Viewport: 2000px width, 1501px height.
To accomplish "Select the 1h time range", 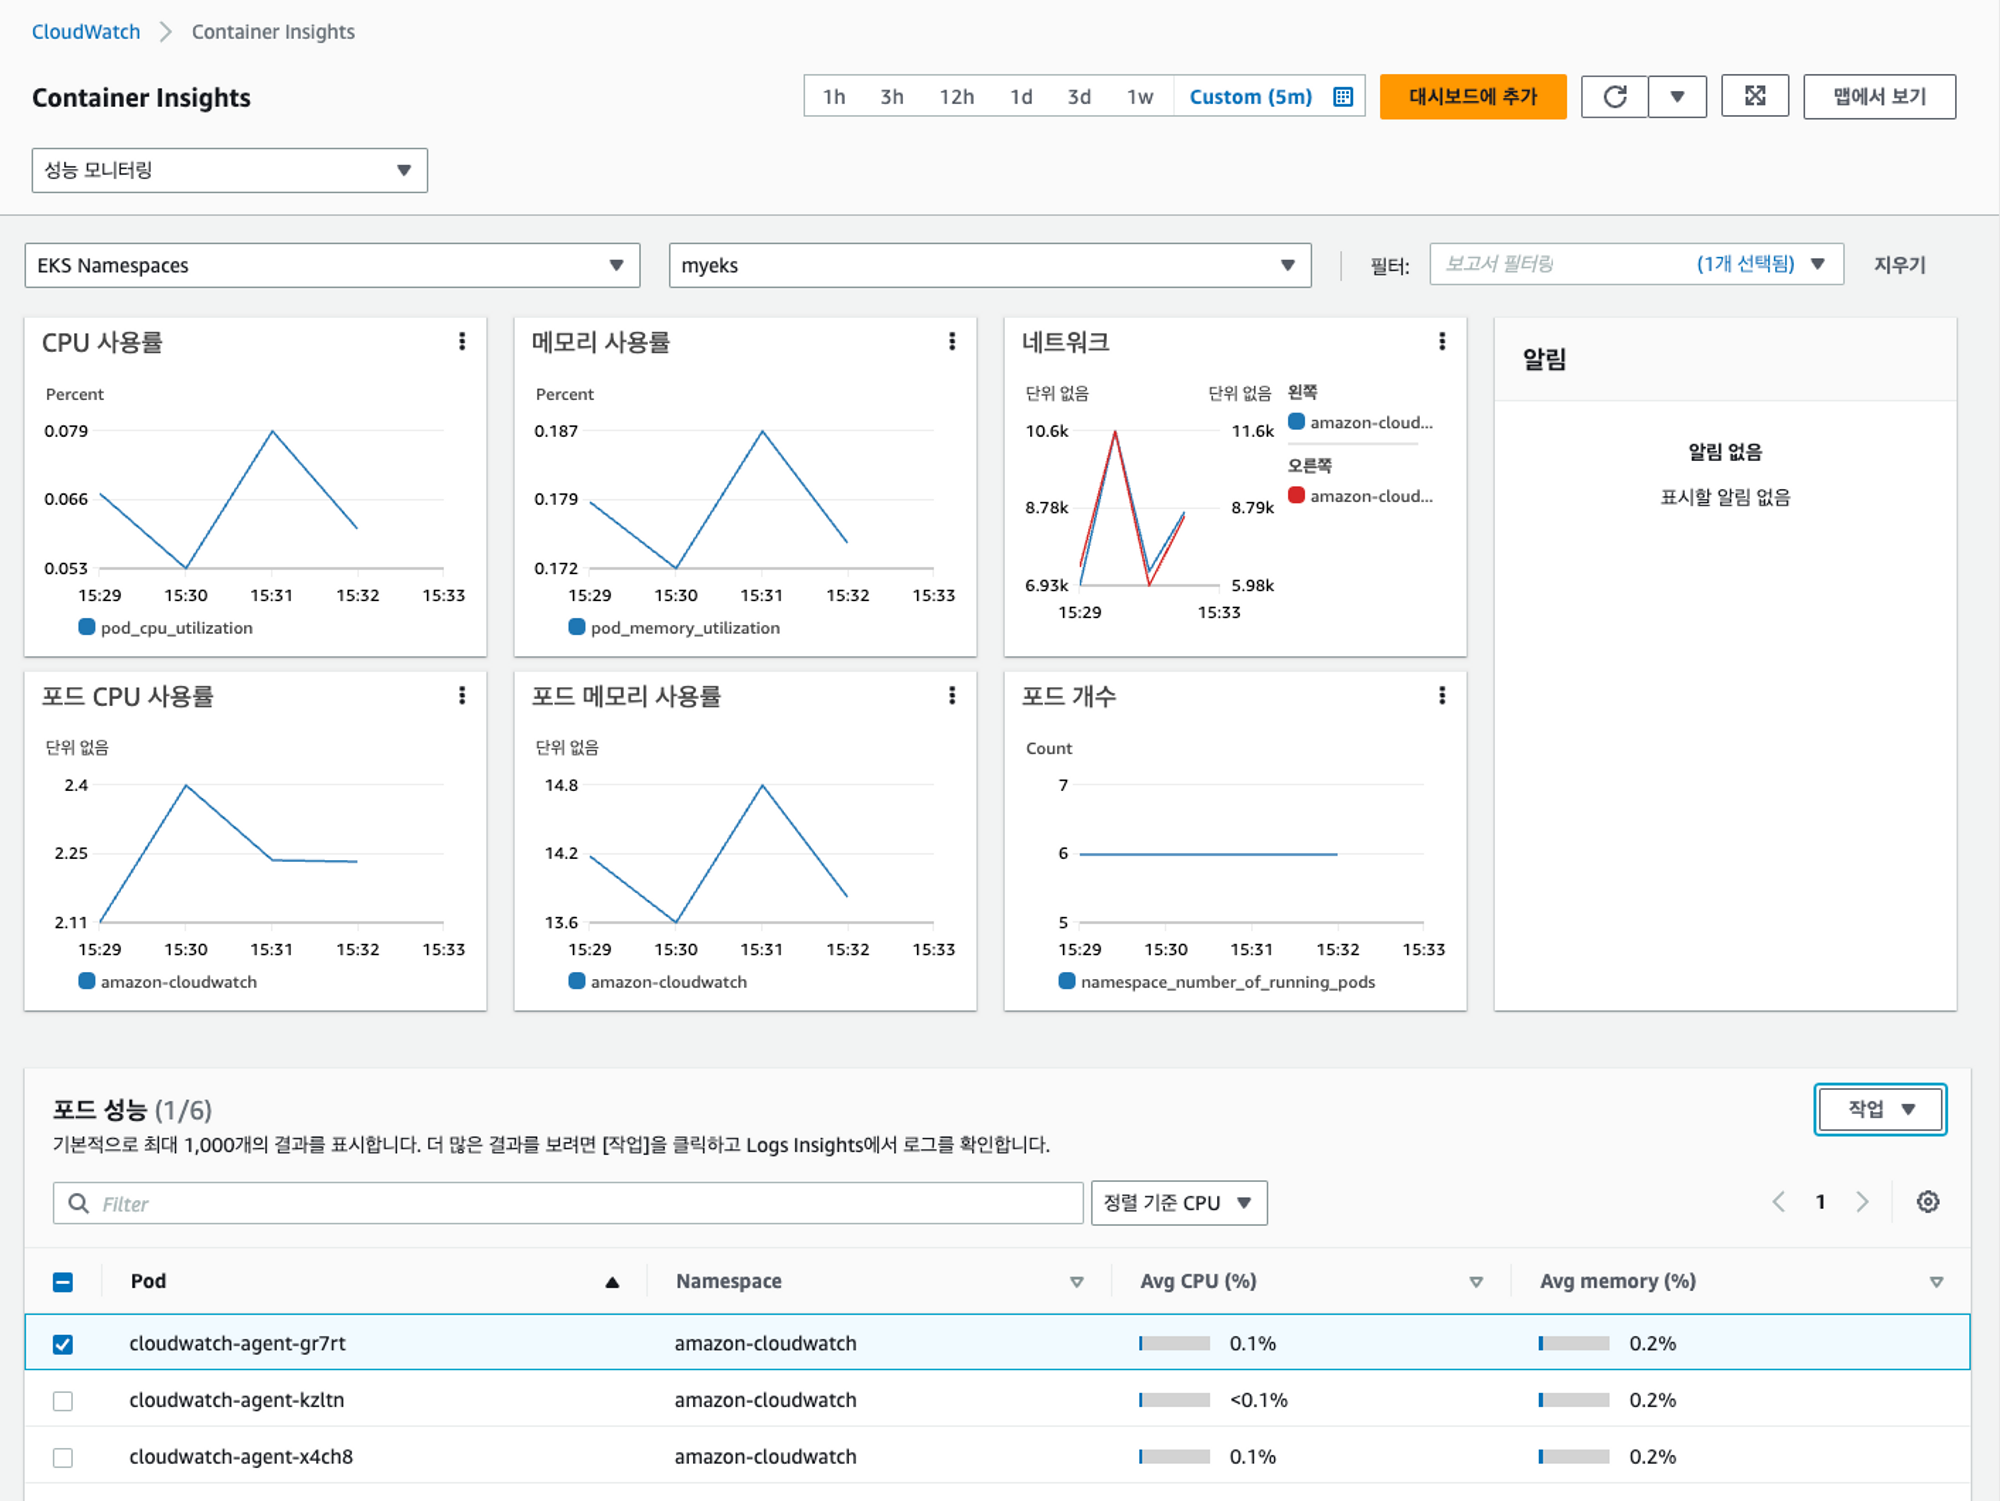I will click(x=834, y=97).
